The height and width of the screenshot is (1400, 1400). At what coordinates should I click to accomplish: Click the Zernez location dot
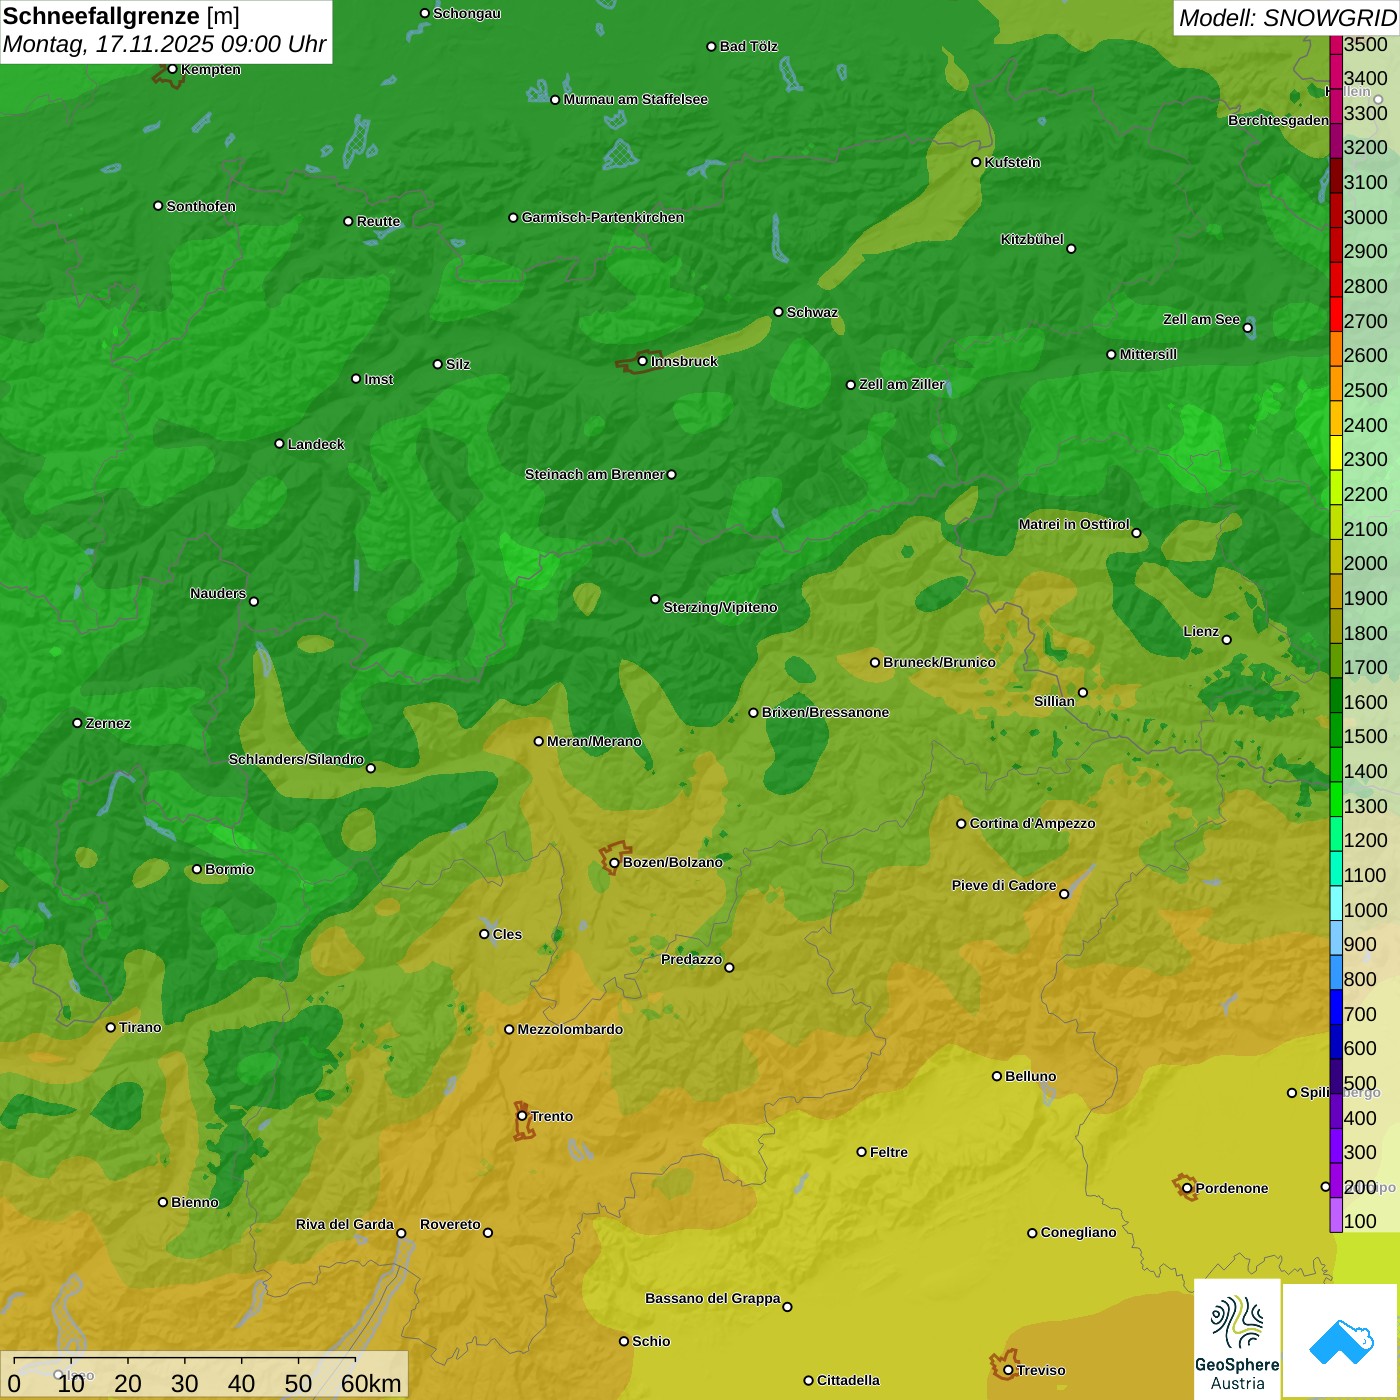click(77, 723)
